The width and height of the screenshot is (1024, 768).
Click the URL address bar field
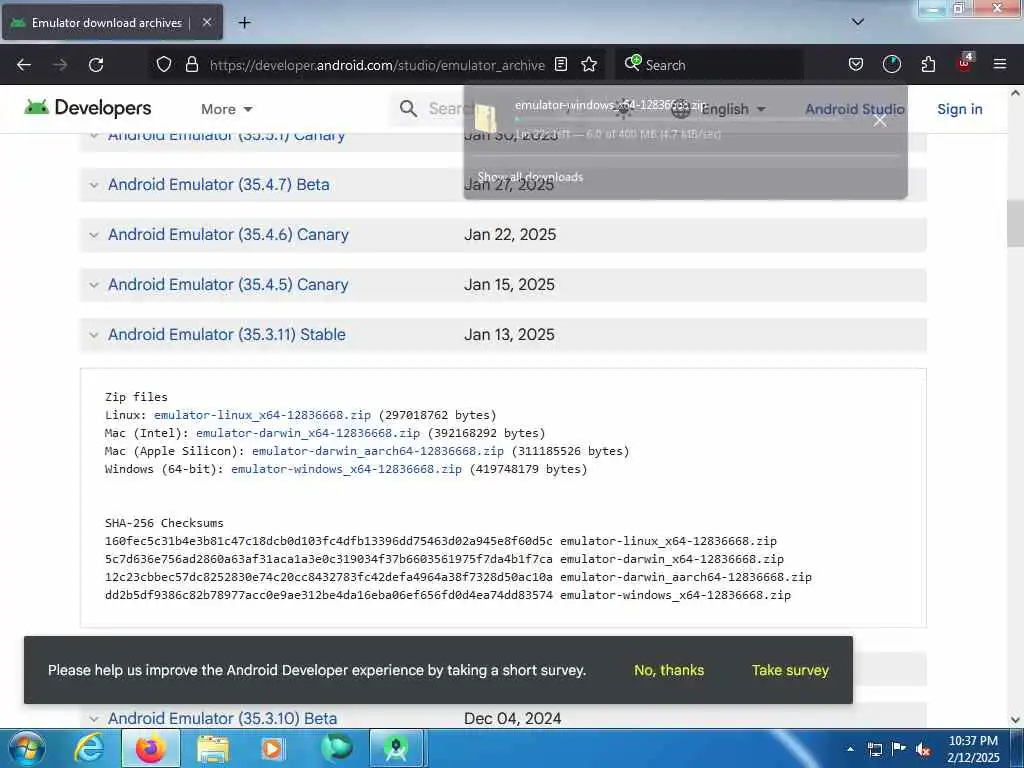coord(377,65)
